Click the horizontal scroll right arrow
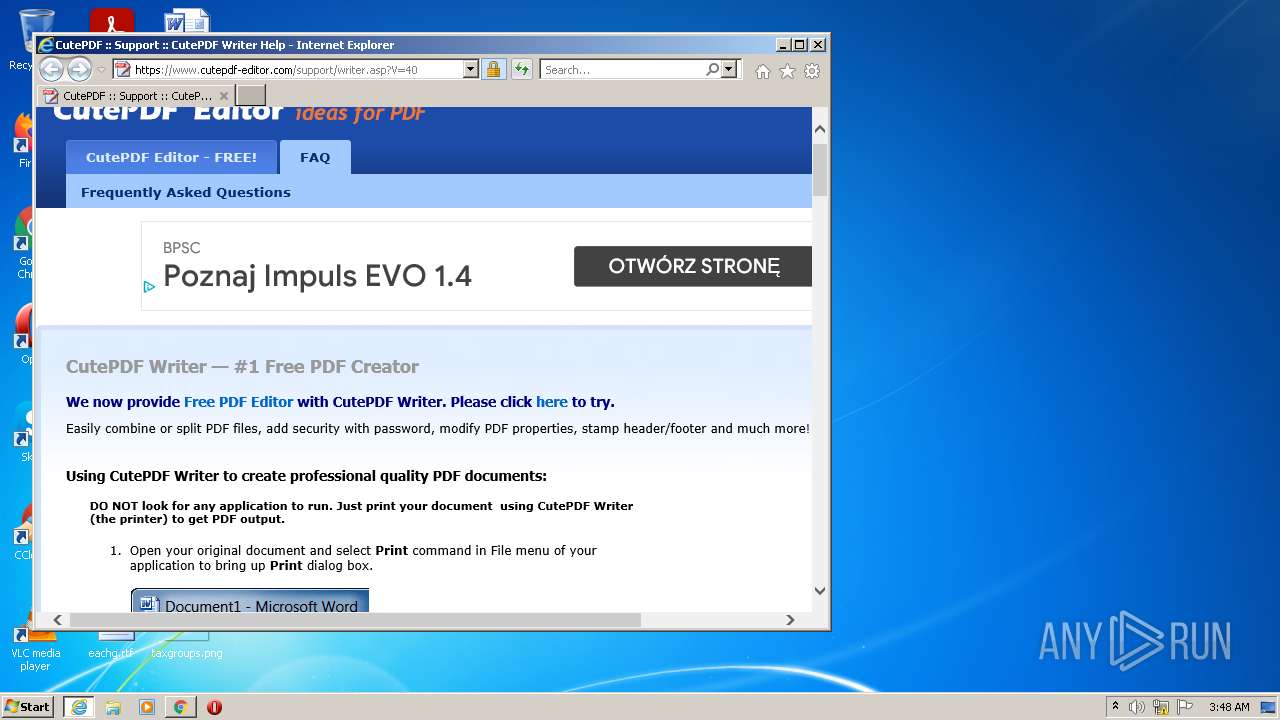The width and height of the screenshot is (1280, 720). [x=790, y=620]
